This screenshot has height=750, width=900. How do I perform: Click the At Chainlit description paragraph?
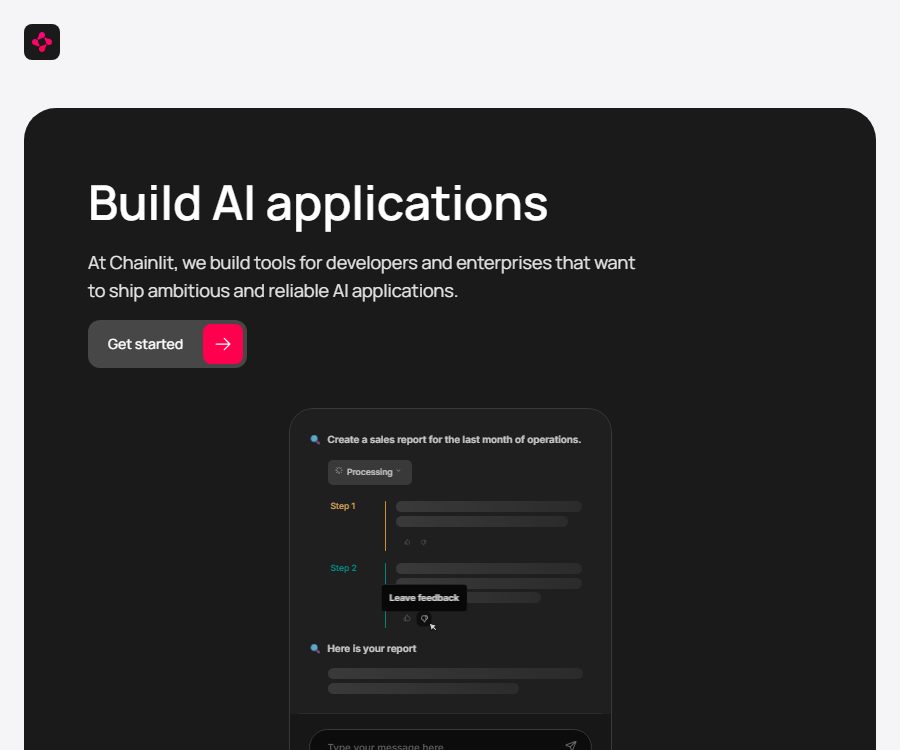tap(362, 277)
